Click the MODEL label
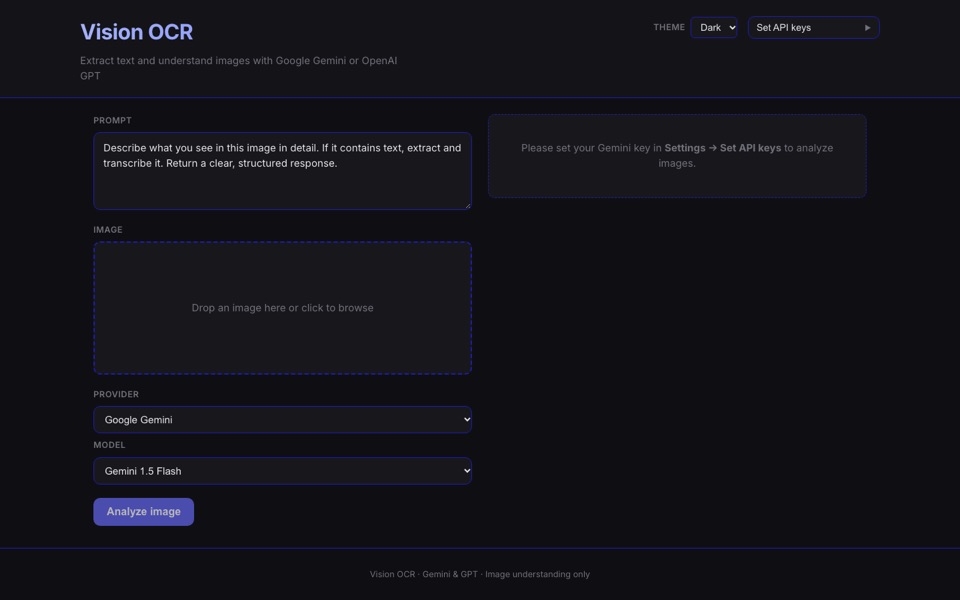 (110, 445)
